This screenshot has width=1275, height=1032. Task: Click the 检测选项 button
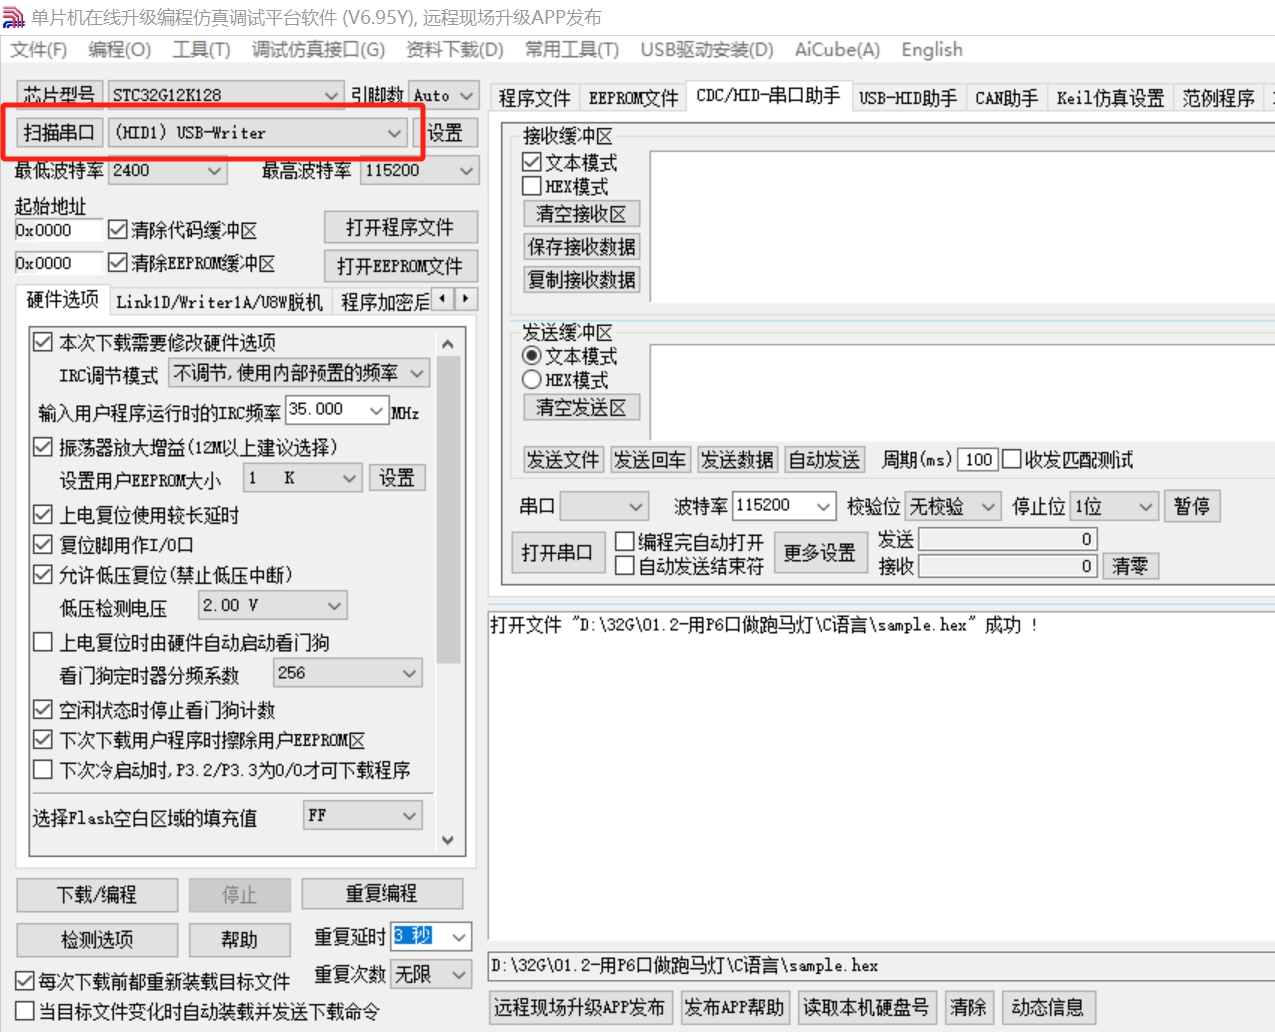point(97,939)
